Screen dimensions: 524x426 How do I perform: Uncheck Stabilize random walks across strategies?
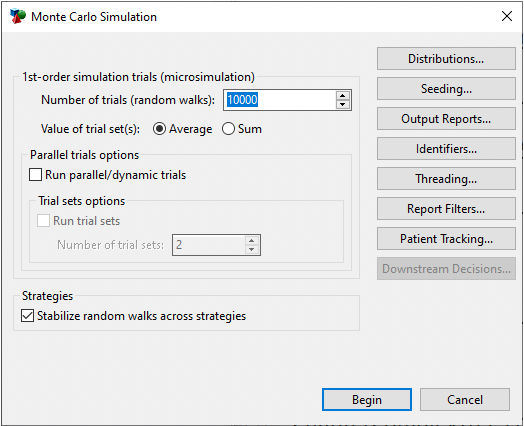coord(27,316)
